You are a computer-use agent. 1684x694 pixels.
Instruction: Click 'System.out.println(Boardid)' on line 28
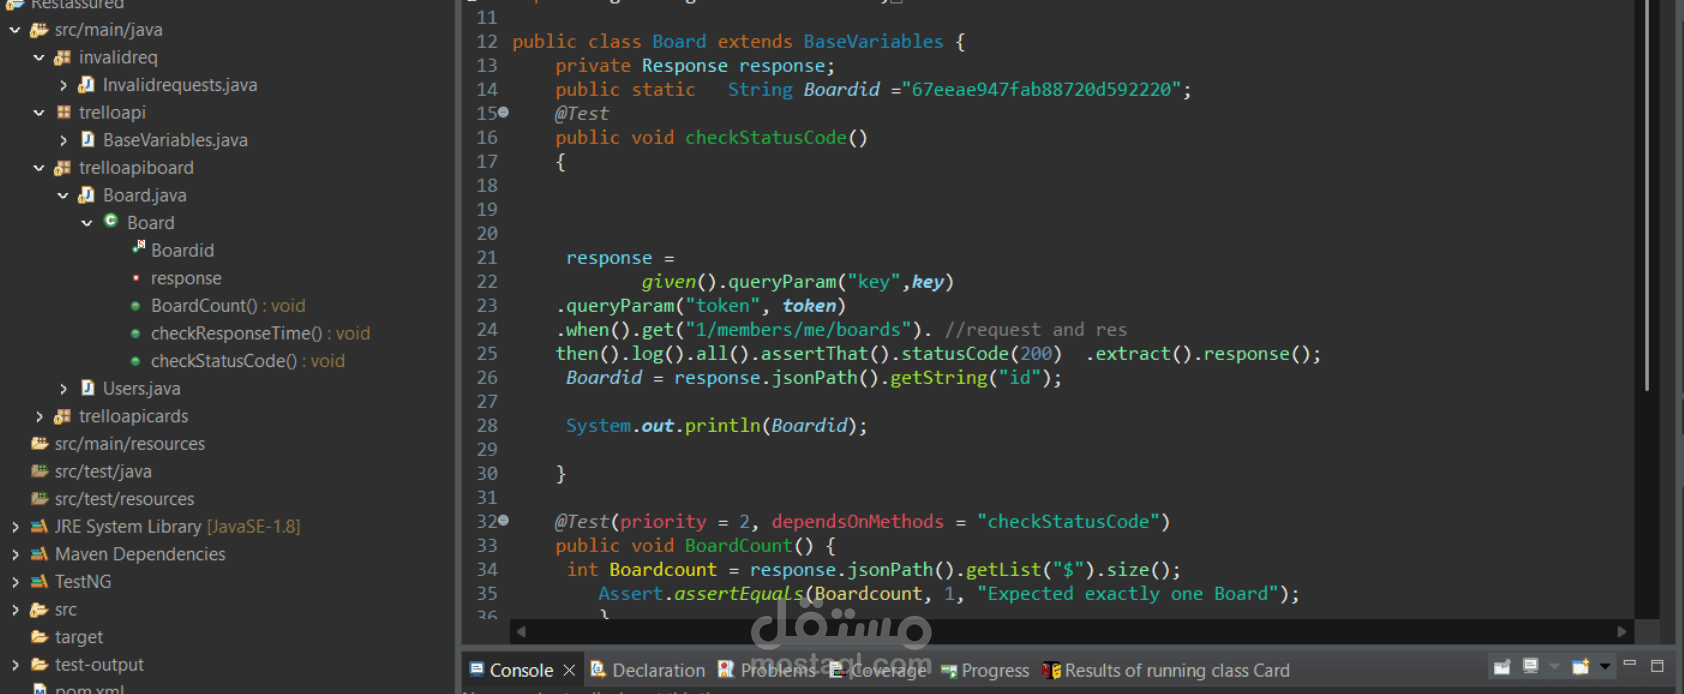pos(711,426)
